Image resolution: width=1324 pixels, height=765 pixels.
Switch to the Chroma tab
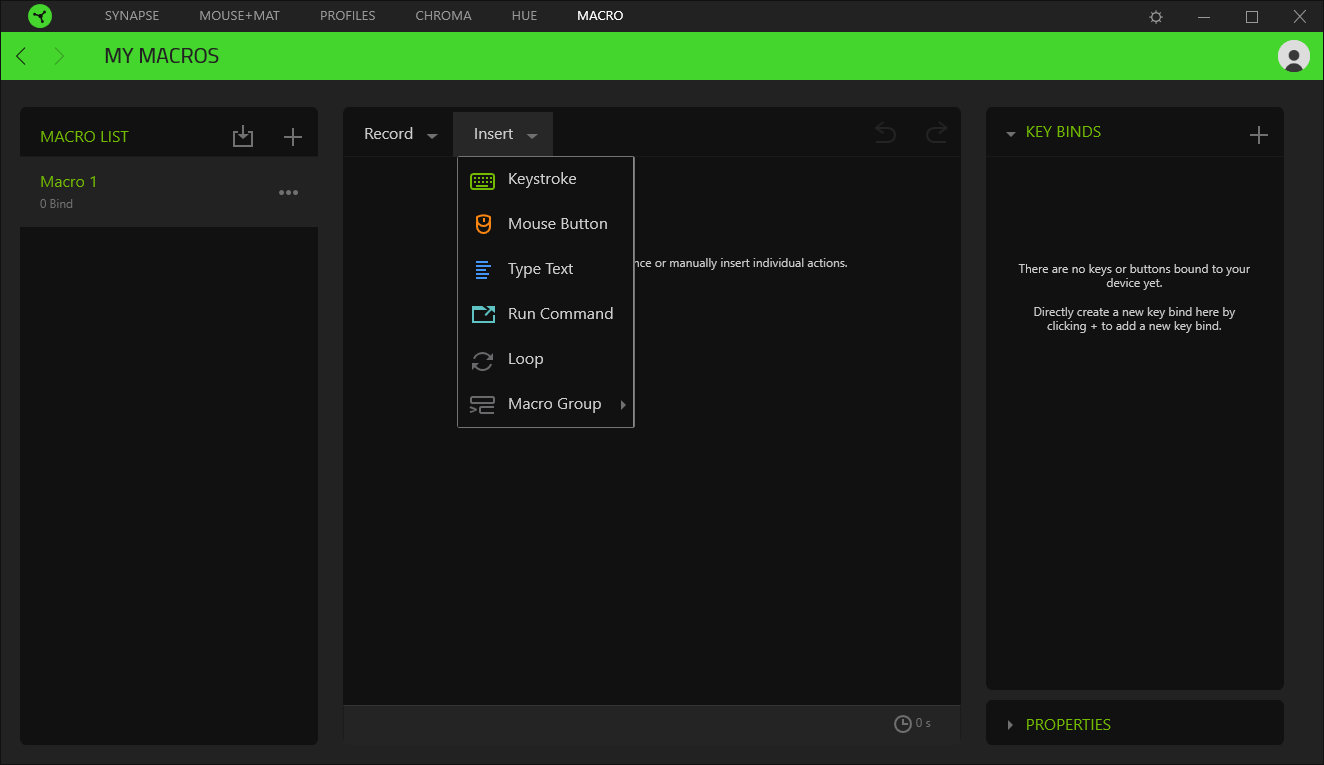pyautogui.click(x=443, y=16)
